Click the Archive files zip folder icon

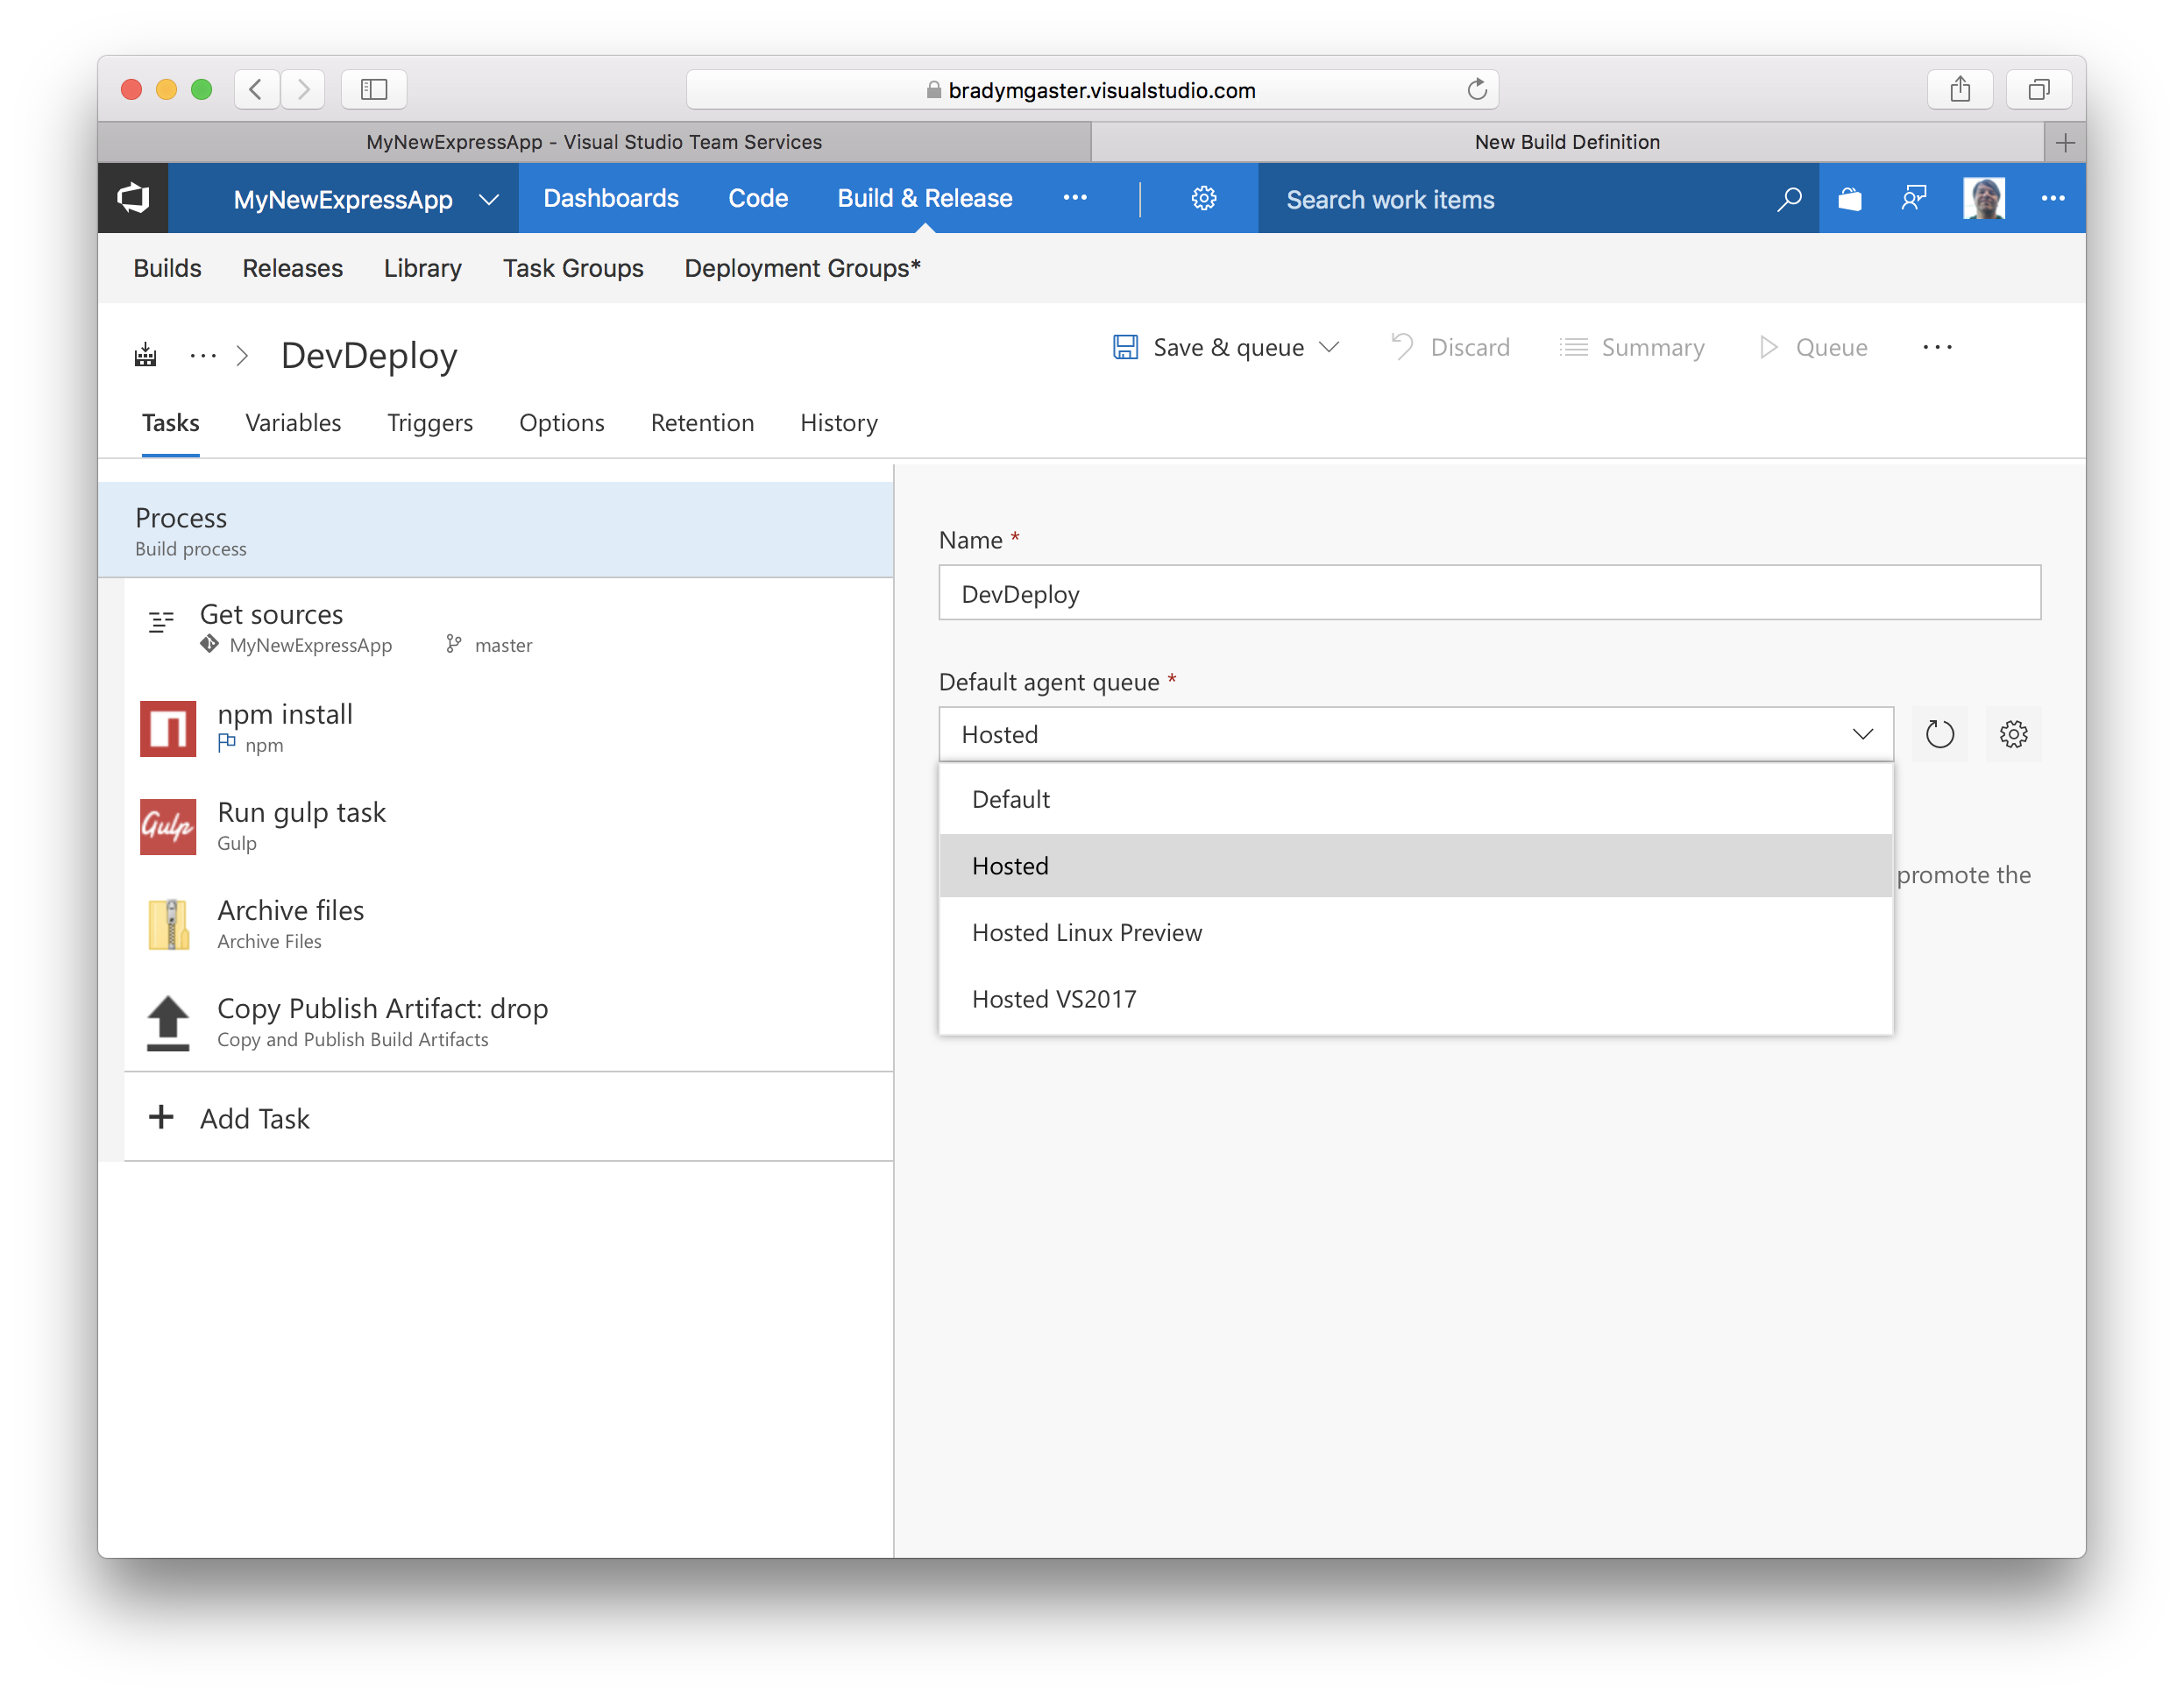click(x=169, y=924)
